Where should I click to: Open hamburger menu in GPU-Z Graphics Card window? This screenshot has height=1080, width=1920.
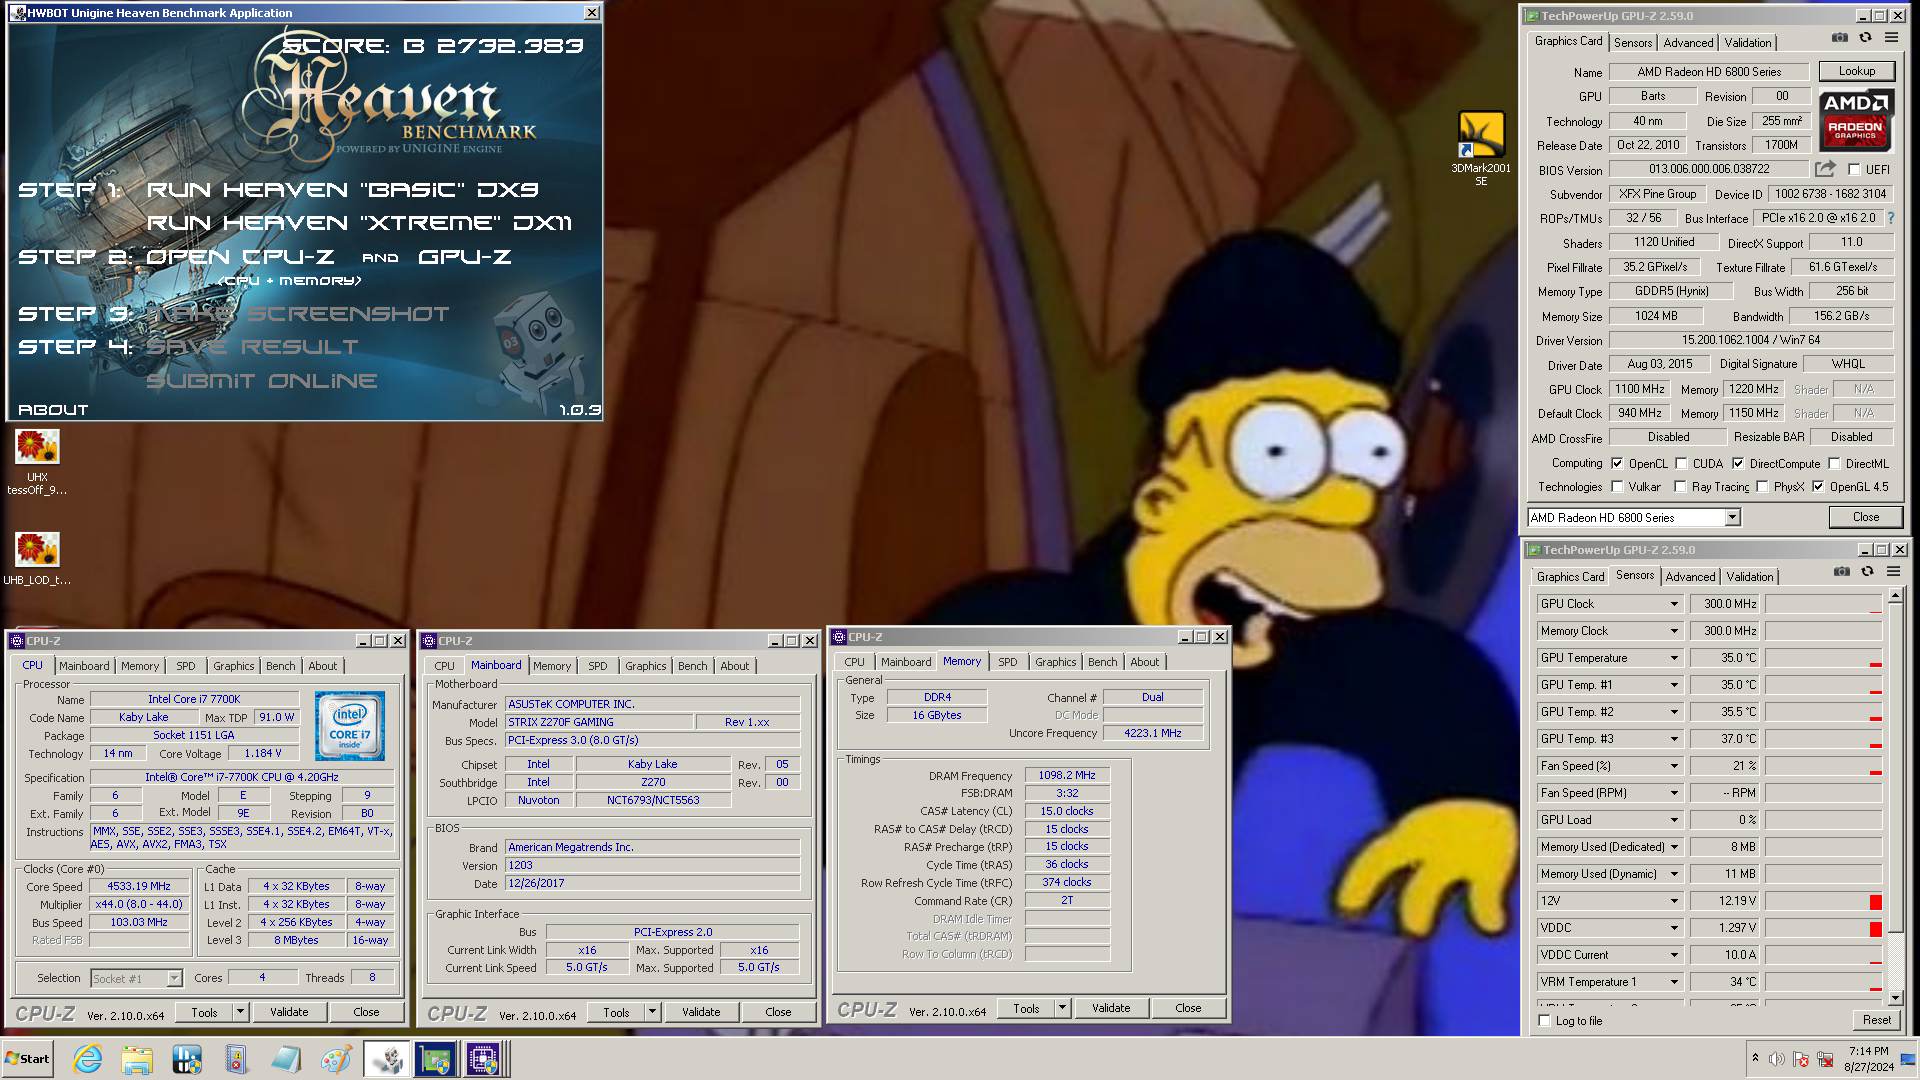click(x=1891, y=38)
